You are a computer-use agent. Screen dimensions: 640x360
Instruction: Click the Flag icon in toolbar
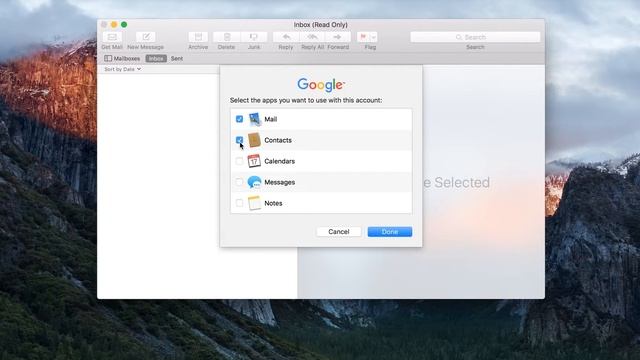[363, 37]
